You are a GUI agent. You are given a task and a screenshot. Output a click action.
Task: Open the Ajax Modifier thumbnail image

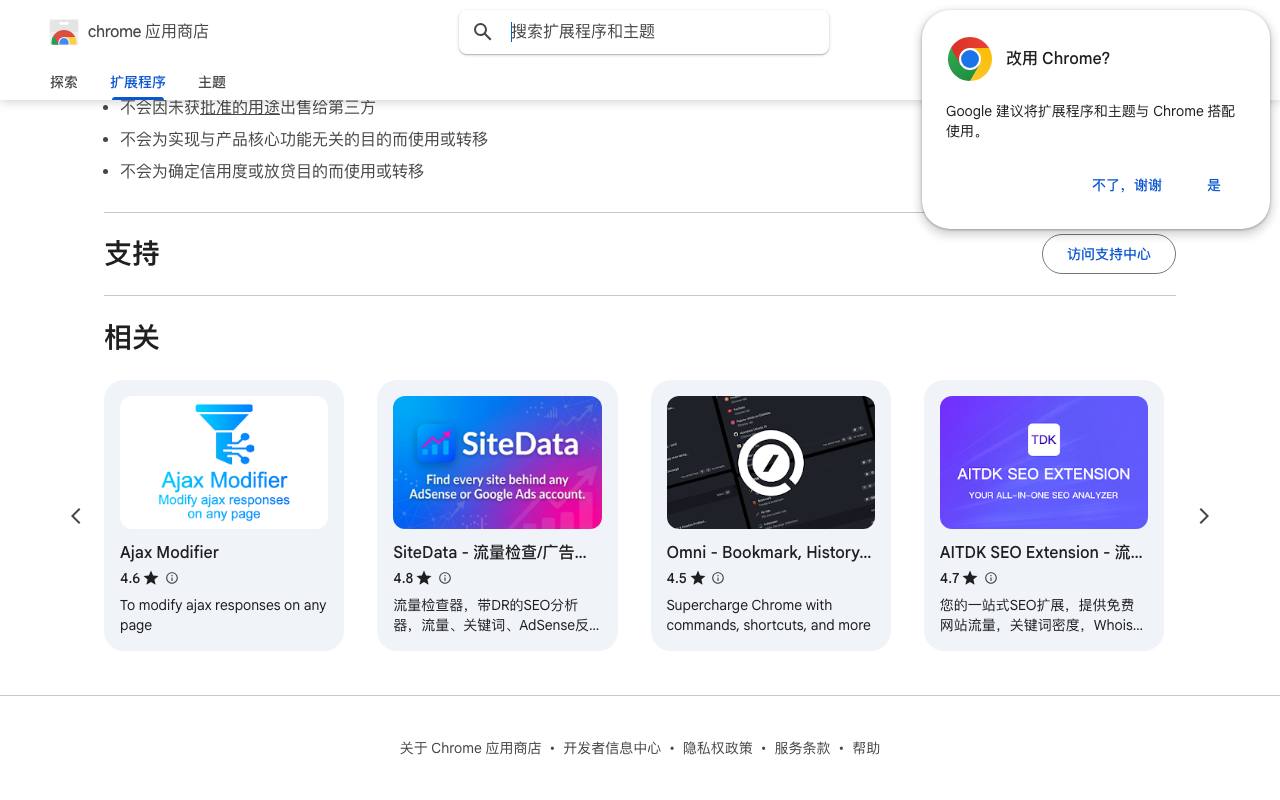224,462
